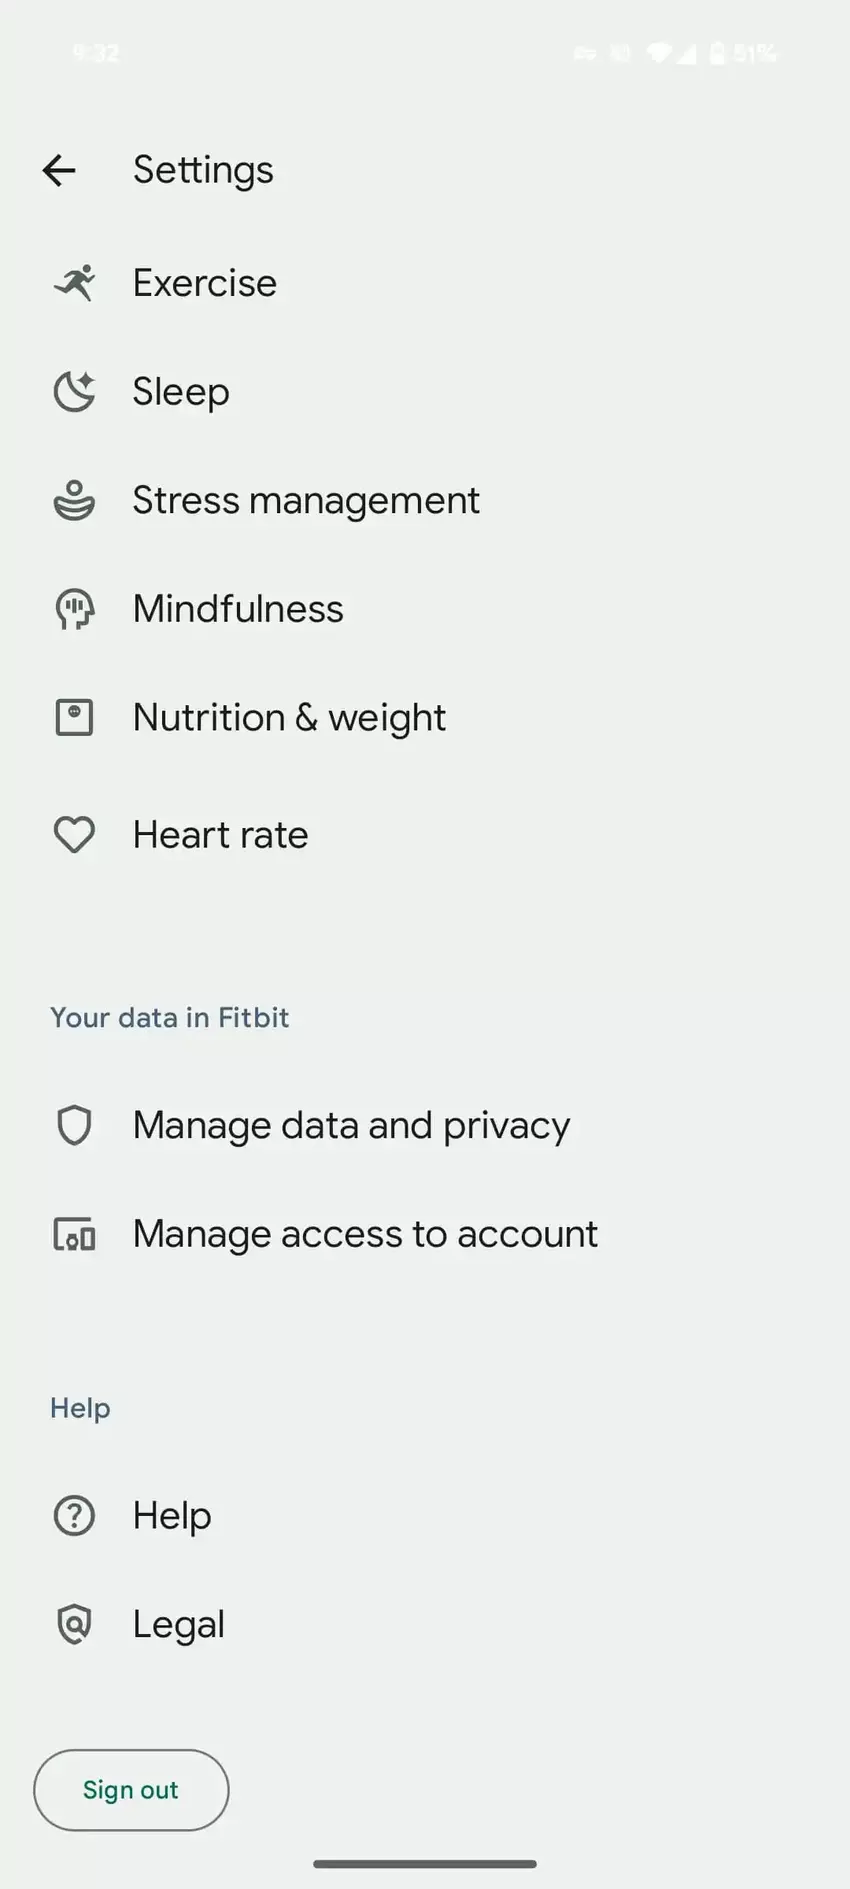Image resolution: width=850 pixels, height=1889 pixels.
Task: Tap the Heart rate heart icon
Action: point(74,835)
